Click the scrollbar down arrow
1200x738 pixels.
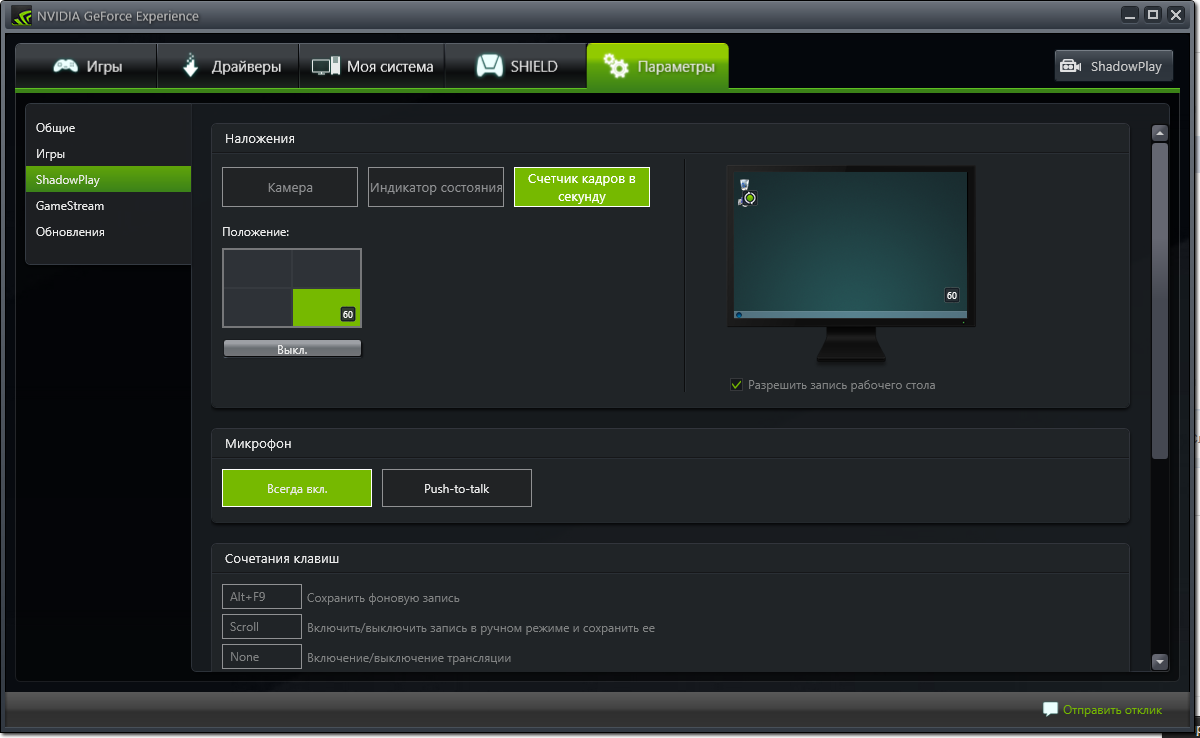(x=1160, y=661)
